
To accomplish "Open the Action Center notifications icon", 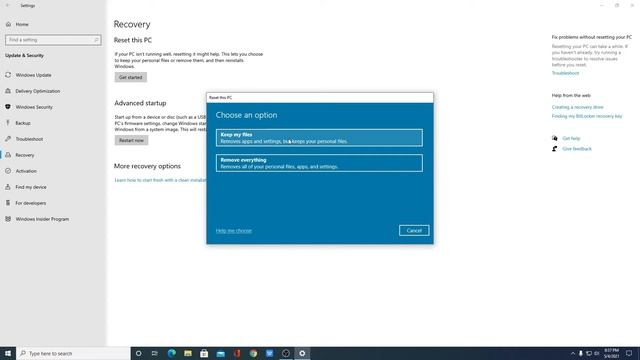I will (x=629, y=353).
